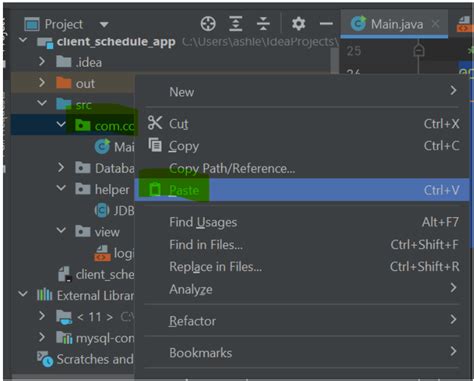Open the Project view dropdown arrow

tap(104, 25)
